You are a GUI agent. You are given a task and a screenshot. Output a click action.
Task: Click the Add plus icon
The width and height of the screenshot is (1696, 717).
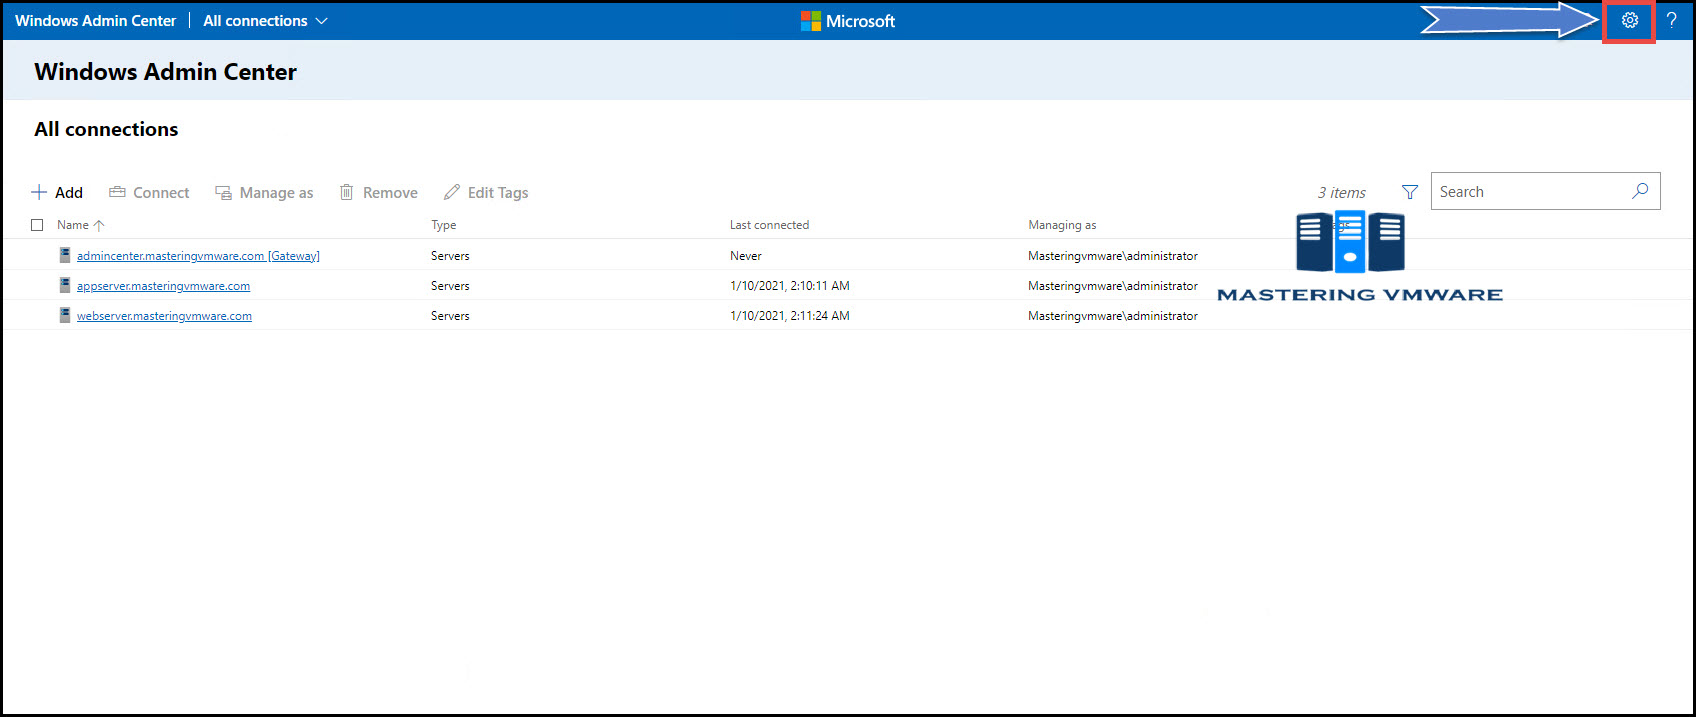(x=39, y=192)
